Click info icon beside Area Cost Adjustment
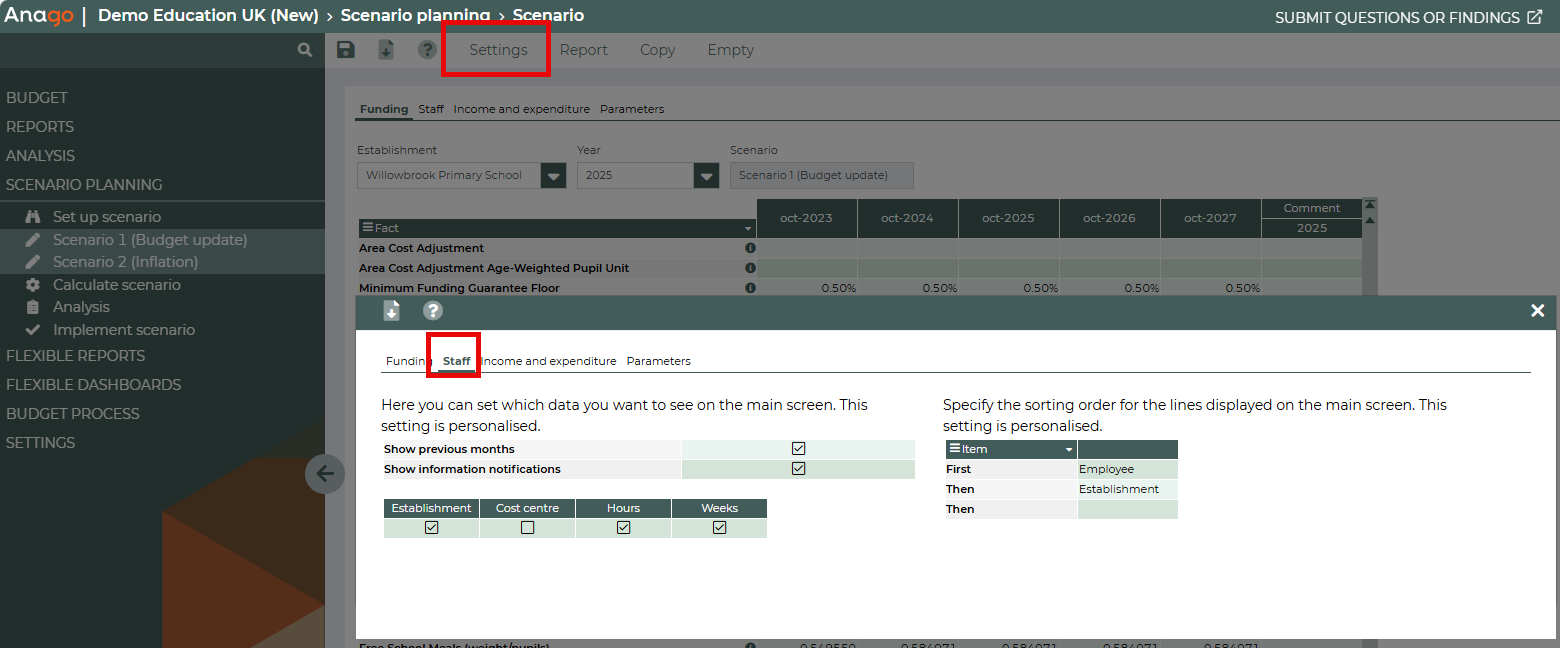The height and width of the screenshot is (648, 1560). [x=750, y=248]
